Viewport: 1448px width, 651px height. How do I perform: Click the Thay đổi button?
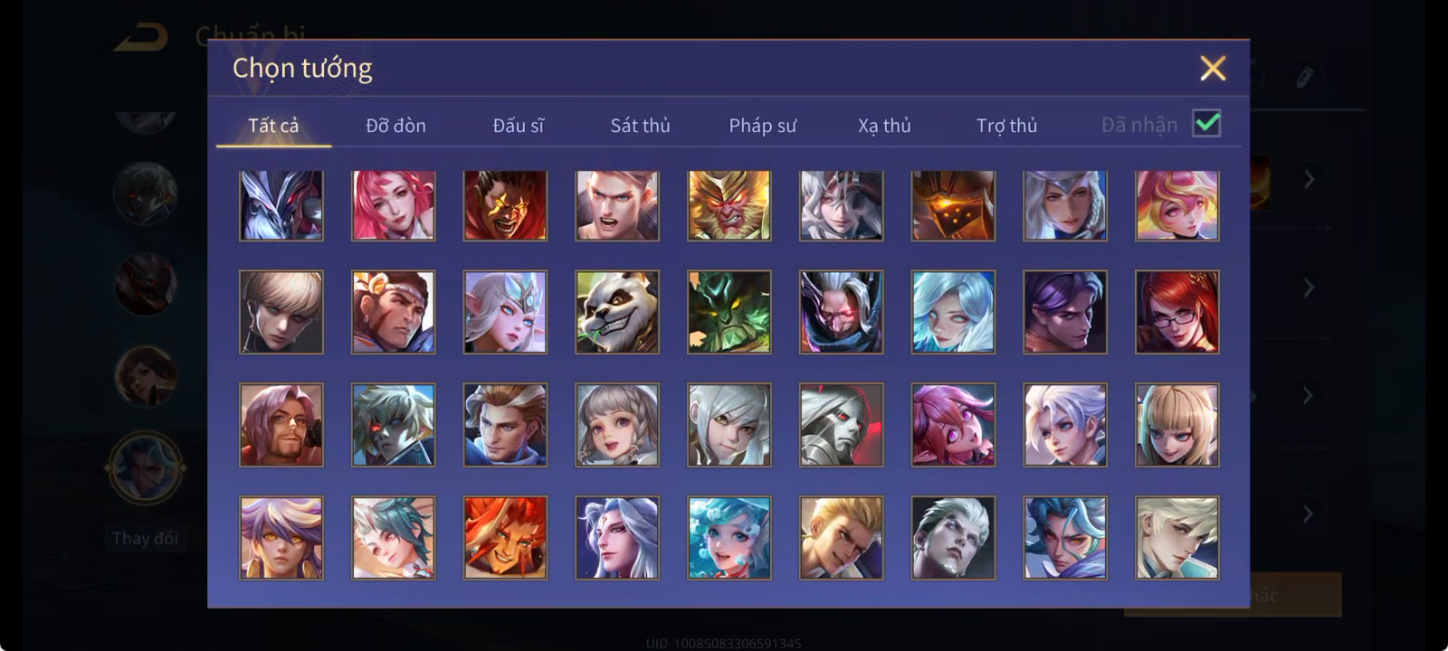click(145, 538)
